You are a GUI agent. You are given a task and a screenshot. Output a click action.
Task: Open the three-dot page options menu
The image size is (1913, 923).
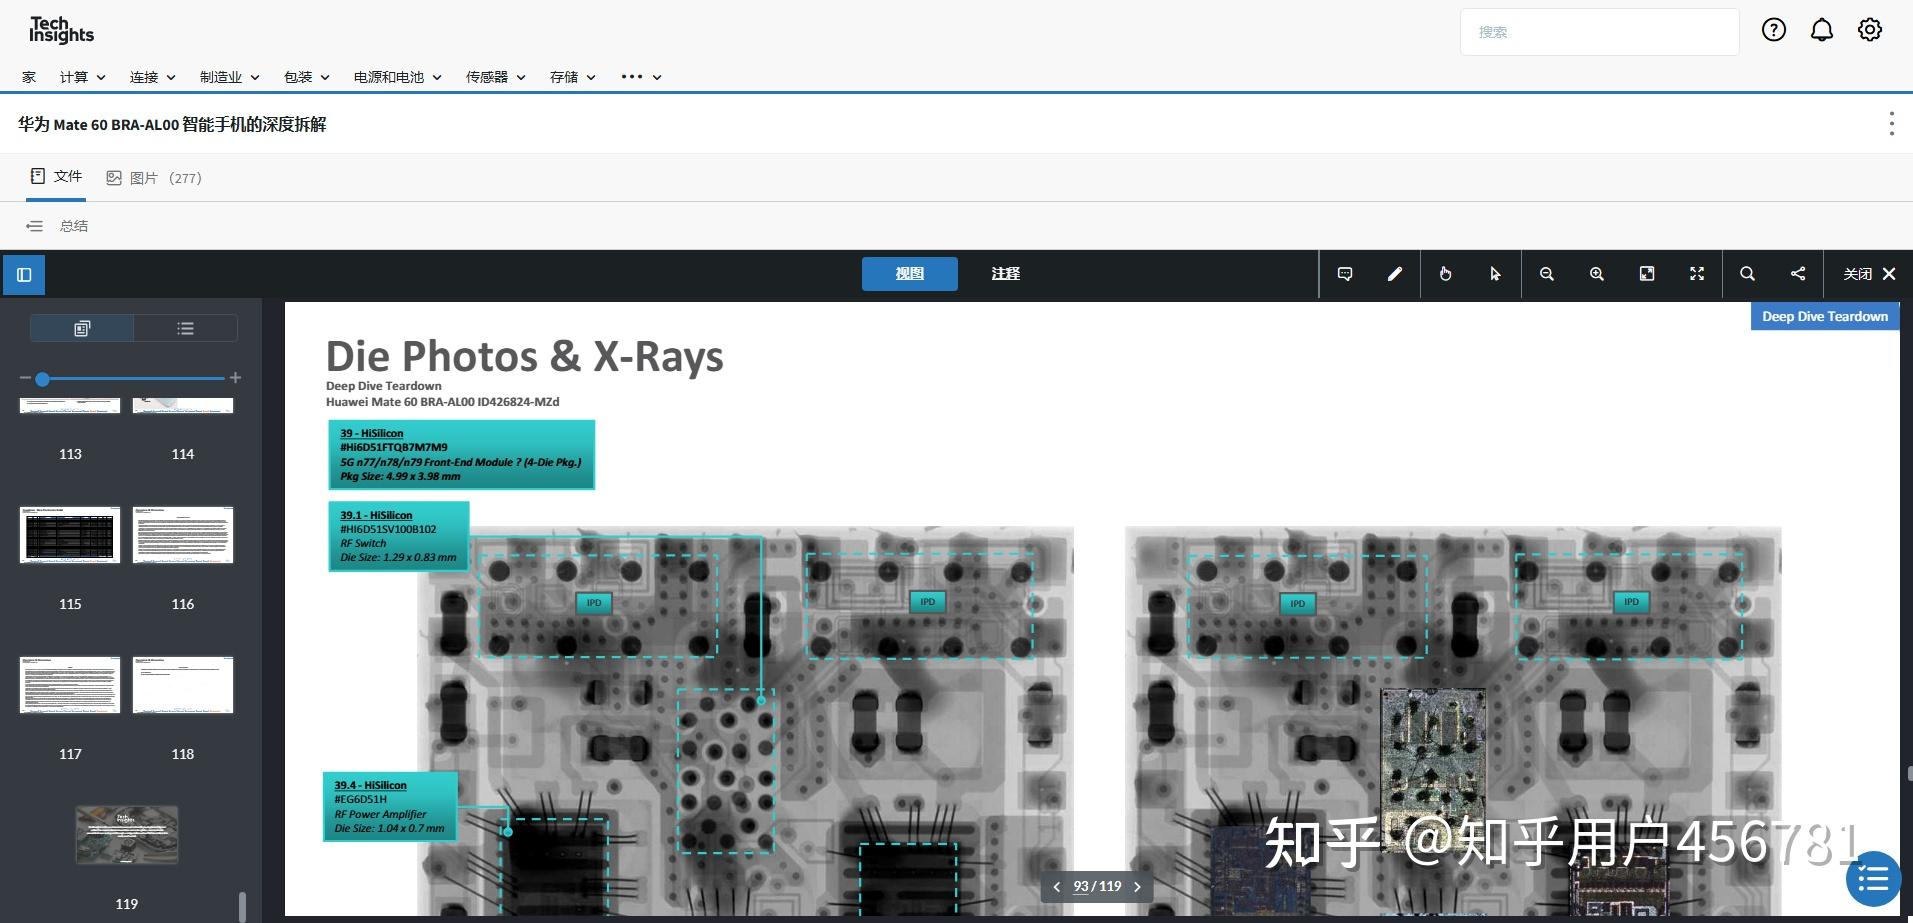click(x=1891, y=124)
